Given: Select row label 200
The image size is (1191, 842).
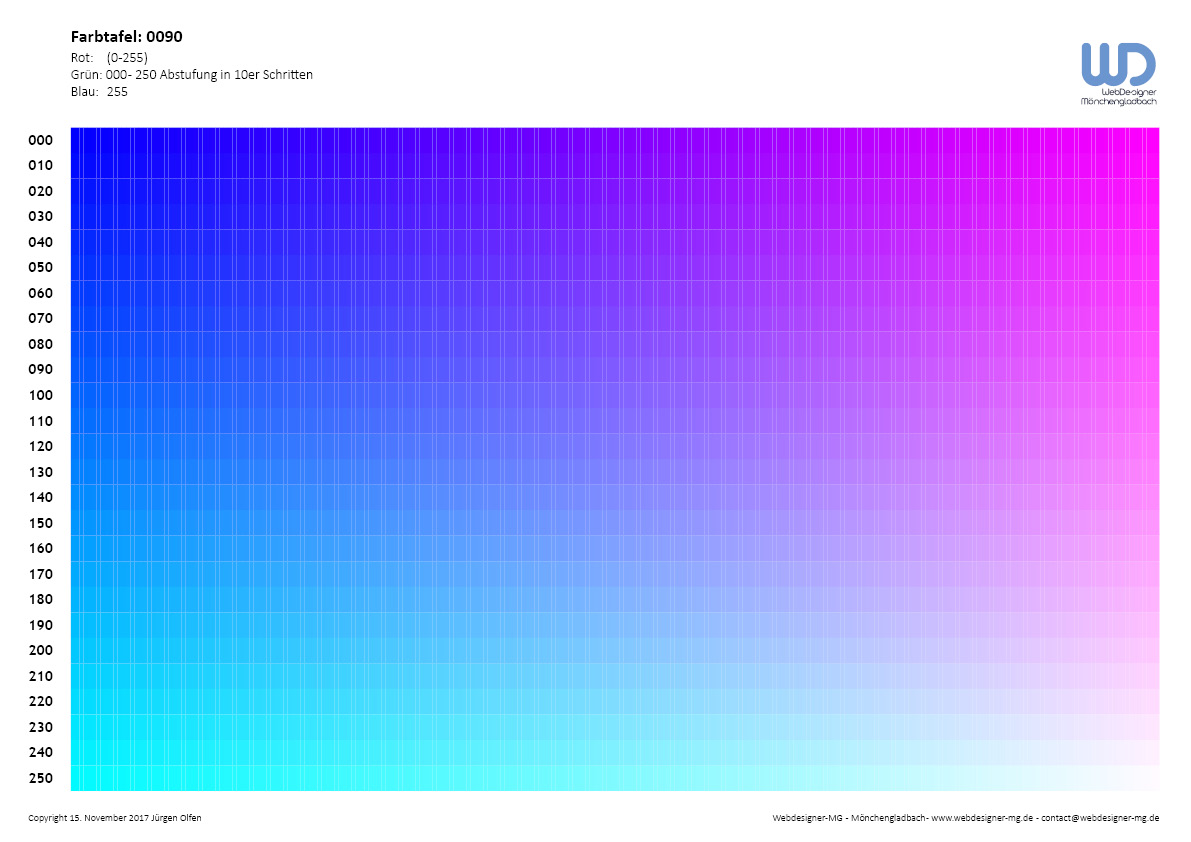Looking at the screenshot, I should click(40, 650).
